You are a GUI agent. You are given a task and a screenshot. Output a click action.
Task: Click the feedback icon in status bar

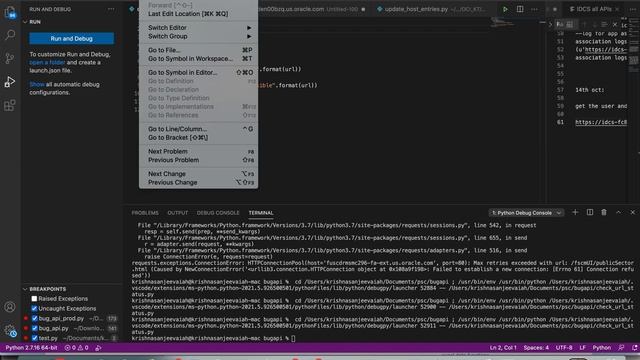coord(621,348)
